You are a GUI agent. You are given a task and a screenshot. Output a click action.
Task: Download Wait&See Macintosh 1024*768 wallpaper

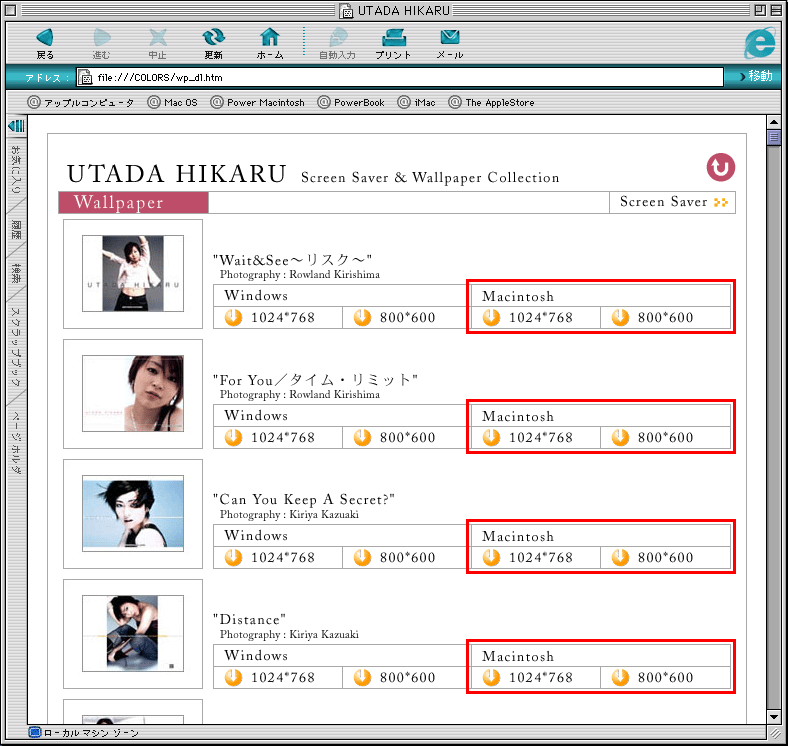click(x=536, y=318)
